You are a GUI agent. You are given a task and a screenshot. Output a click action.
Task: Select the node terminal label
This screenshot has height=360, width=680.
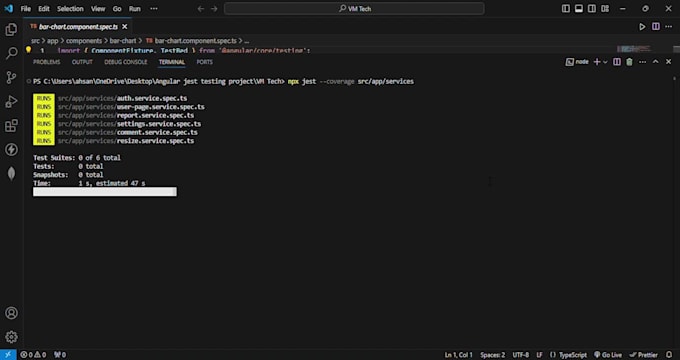pyautogui.click(x=577, y=62)
